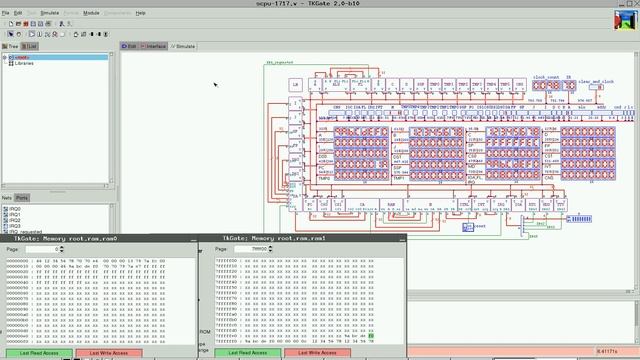Click Last Write Access in ram0 window
The image size is (640, 360).
pos(109,353)
